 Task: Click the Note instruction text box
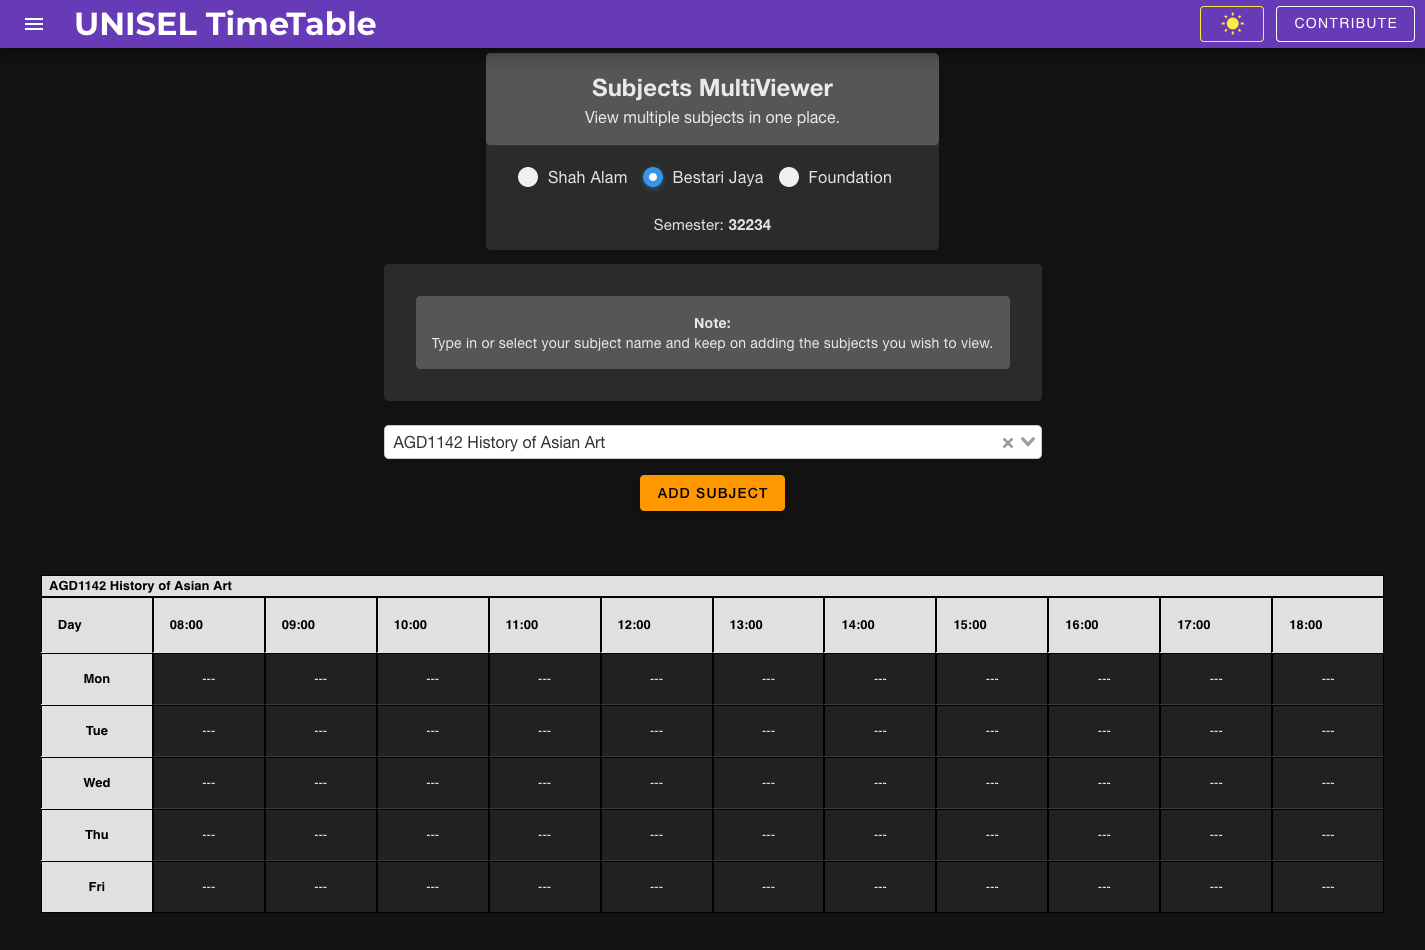coord(712,333)
